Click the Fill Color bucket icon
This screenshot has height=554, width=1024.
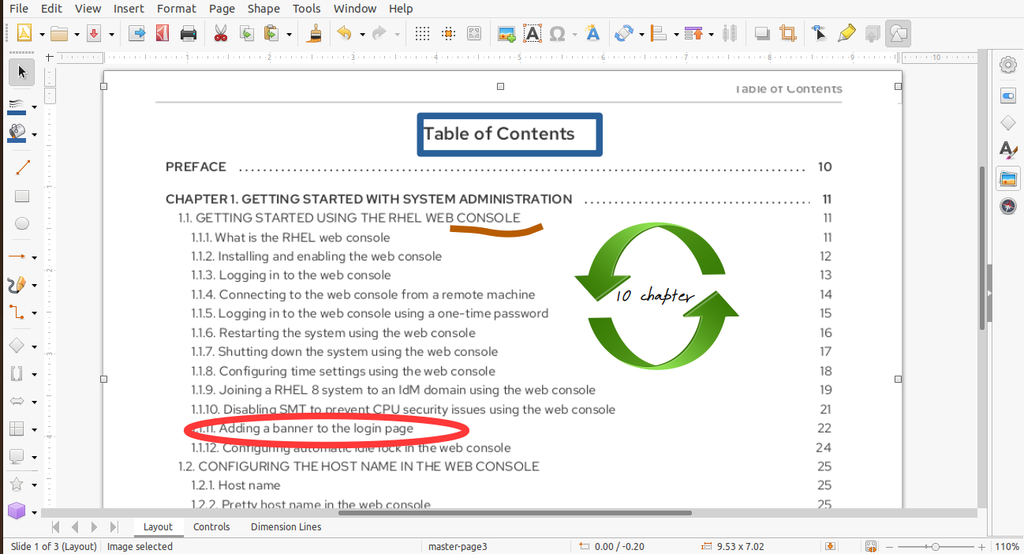point(17,134)
